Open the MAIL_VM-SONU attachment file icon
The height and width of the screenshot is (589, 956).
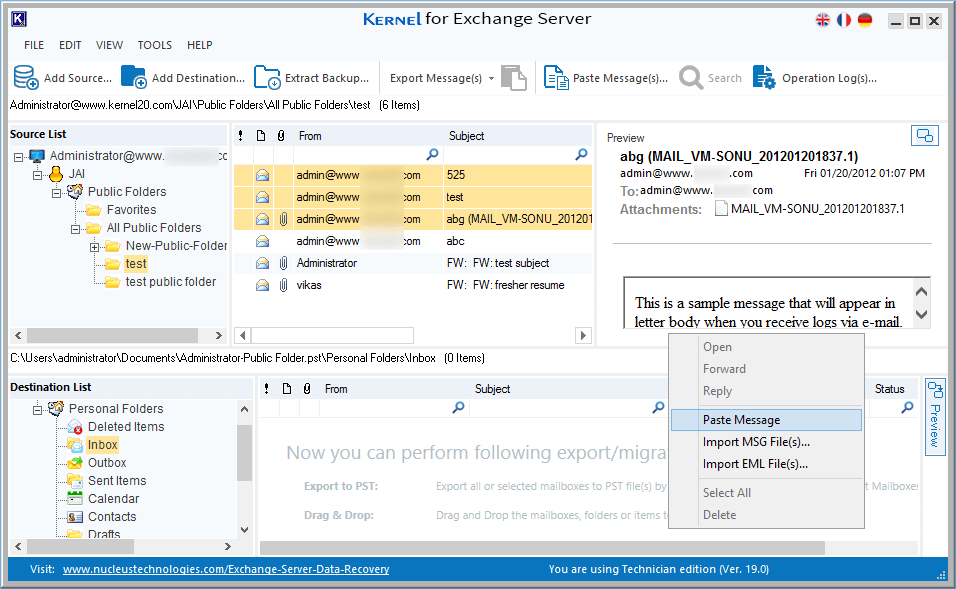point(721,209)
